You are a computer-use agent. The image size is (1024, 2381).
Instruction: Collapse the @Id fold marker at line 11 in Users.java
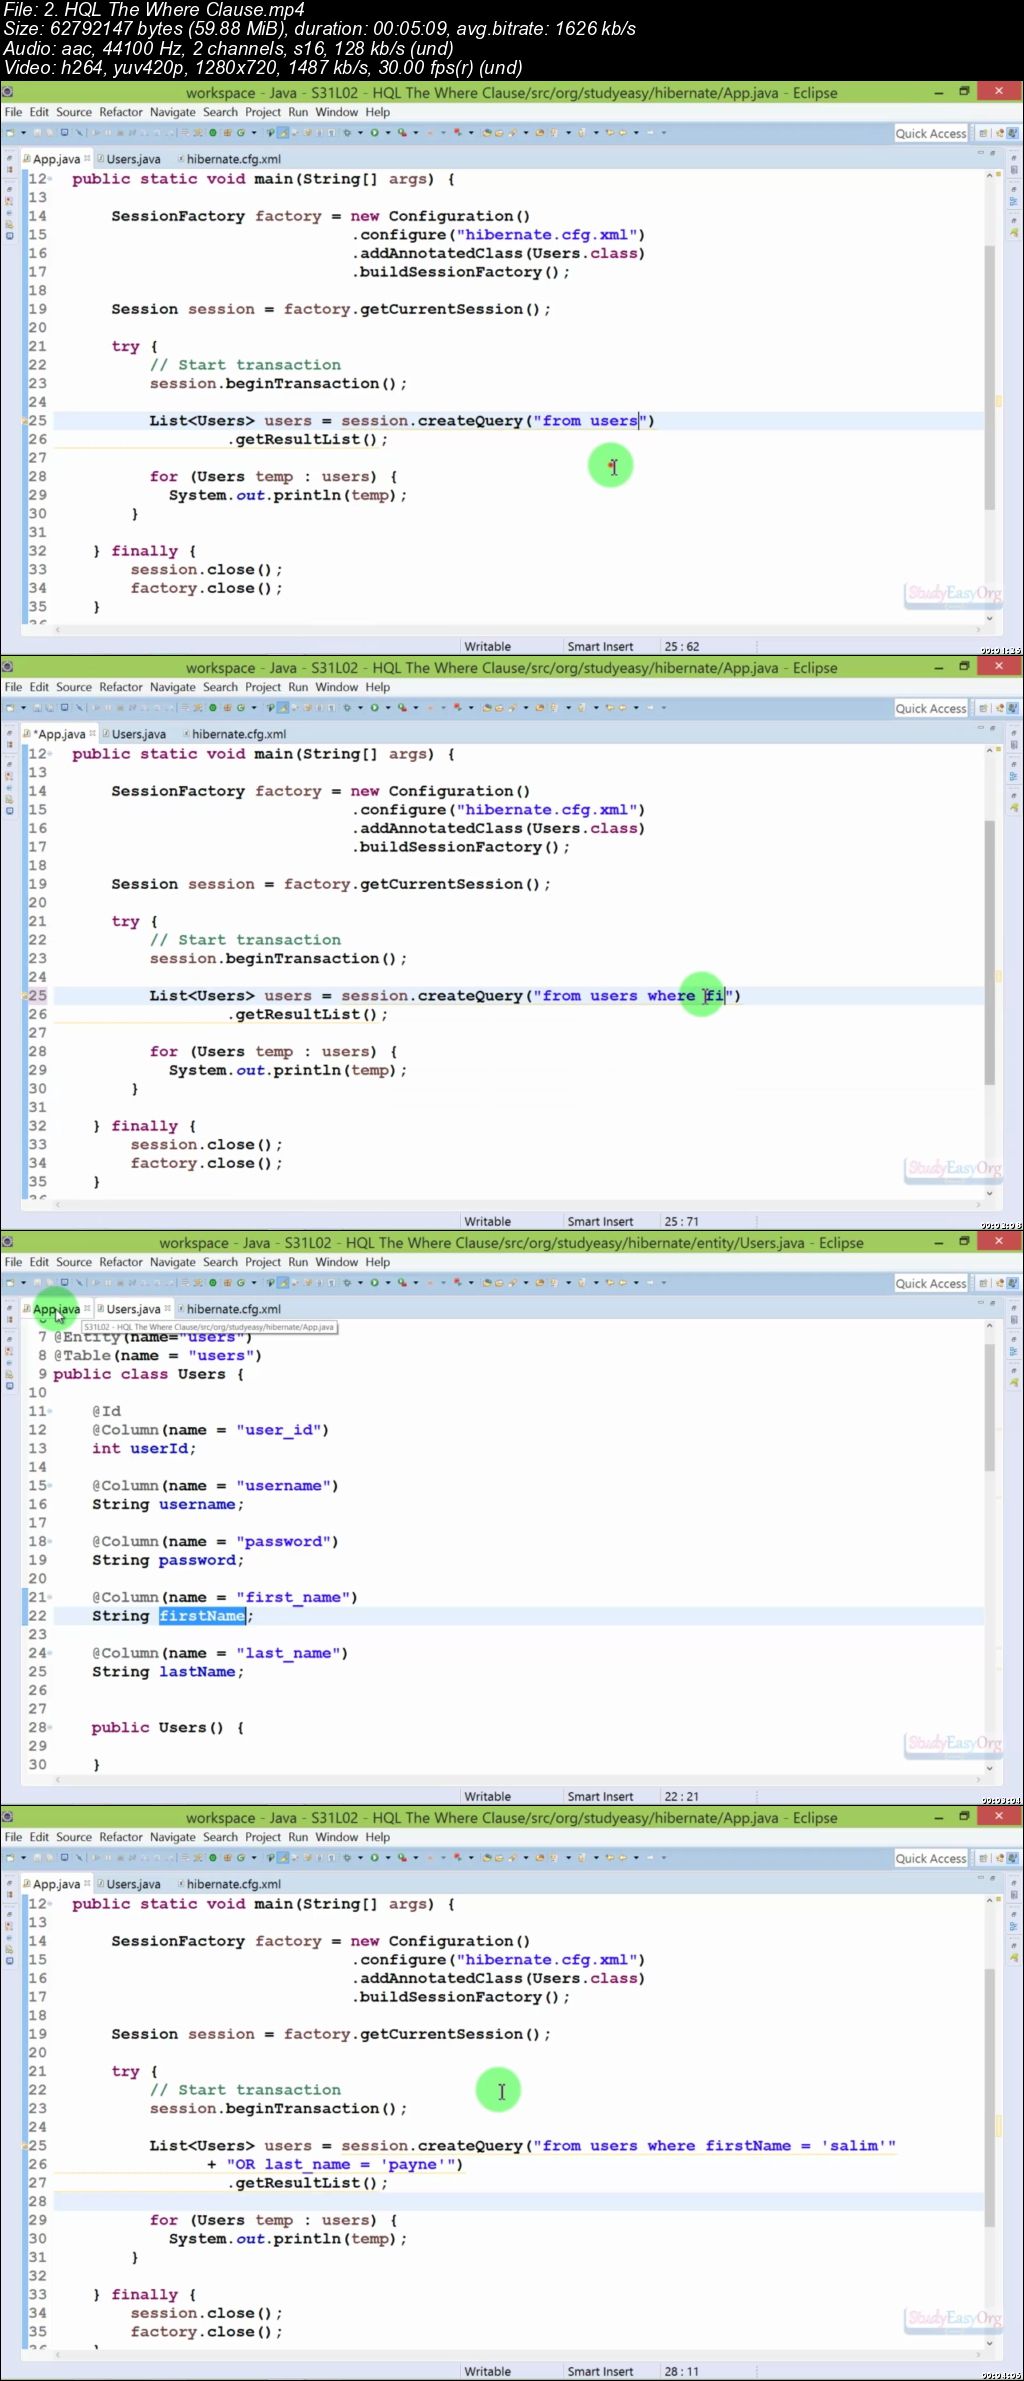tap(49, 1411)
